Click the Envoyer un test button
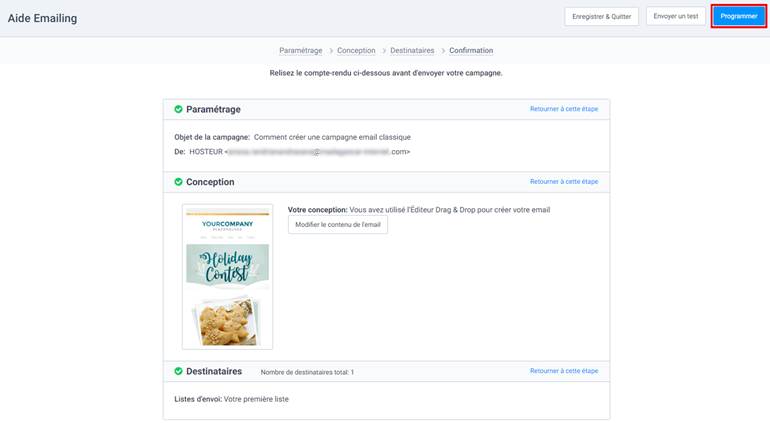Image resolution: width=770 pixels, height=423 pixels. click(675, 17)
